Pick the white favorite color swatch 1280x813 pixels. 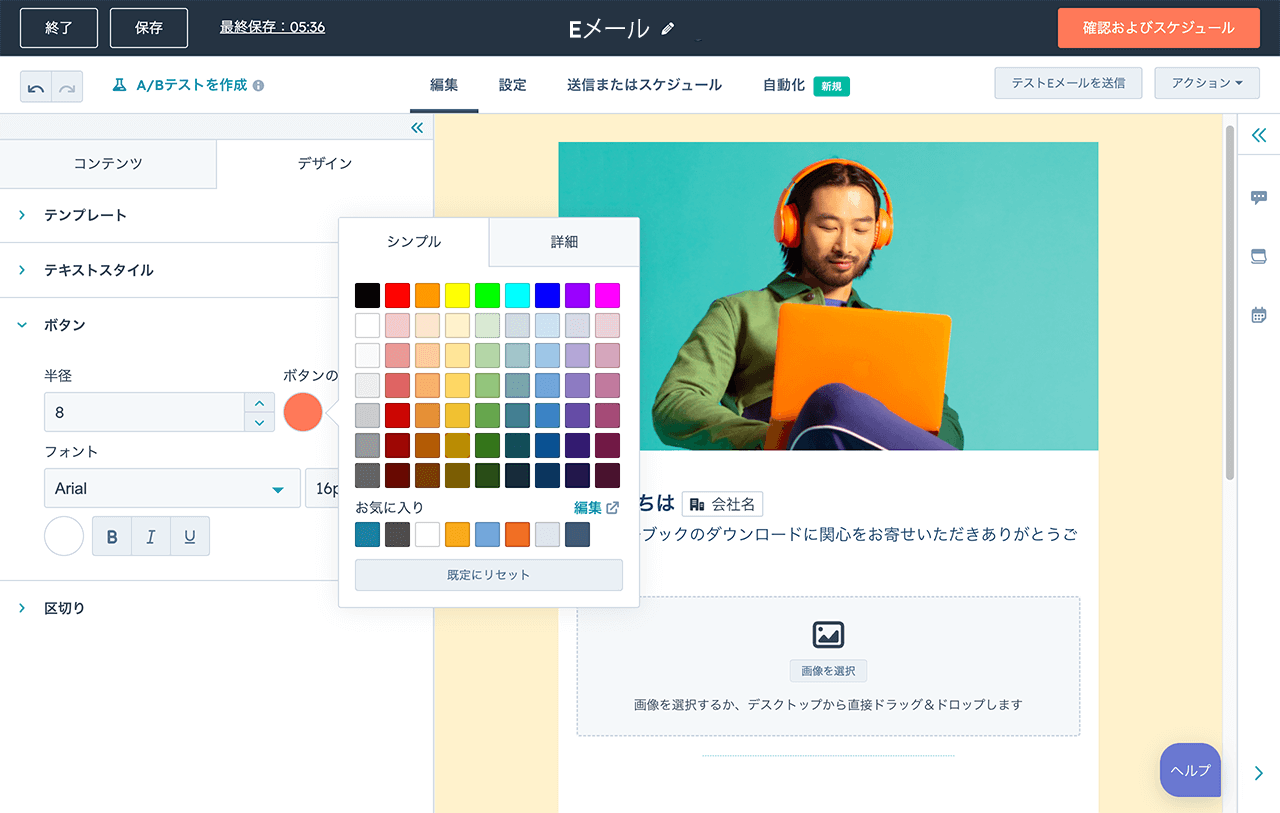click(428, 535)
